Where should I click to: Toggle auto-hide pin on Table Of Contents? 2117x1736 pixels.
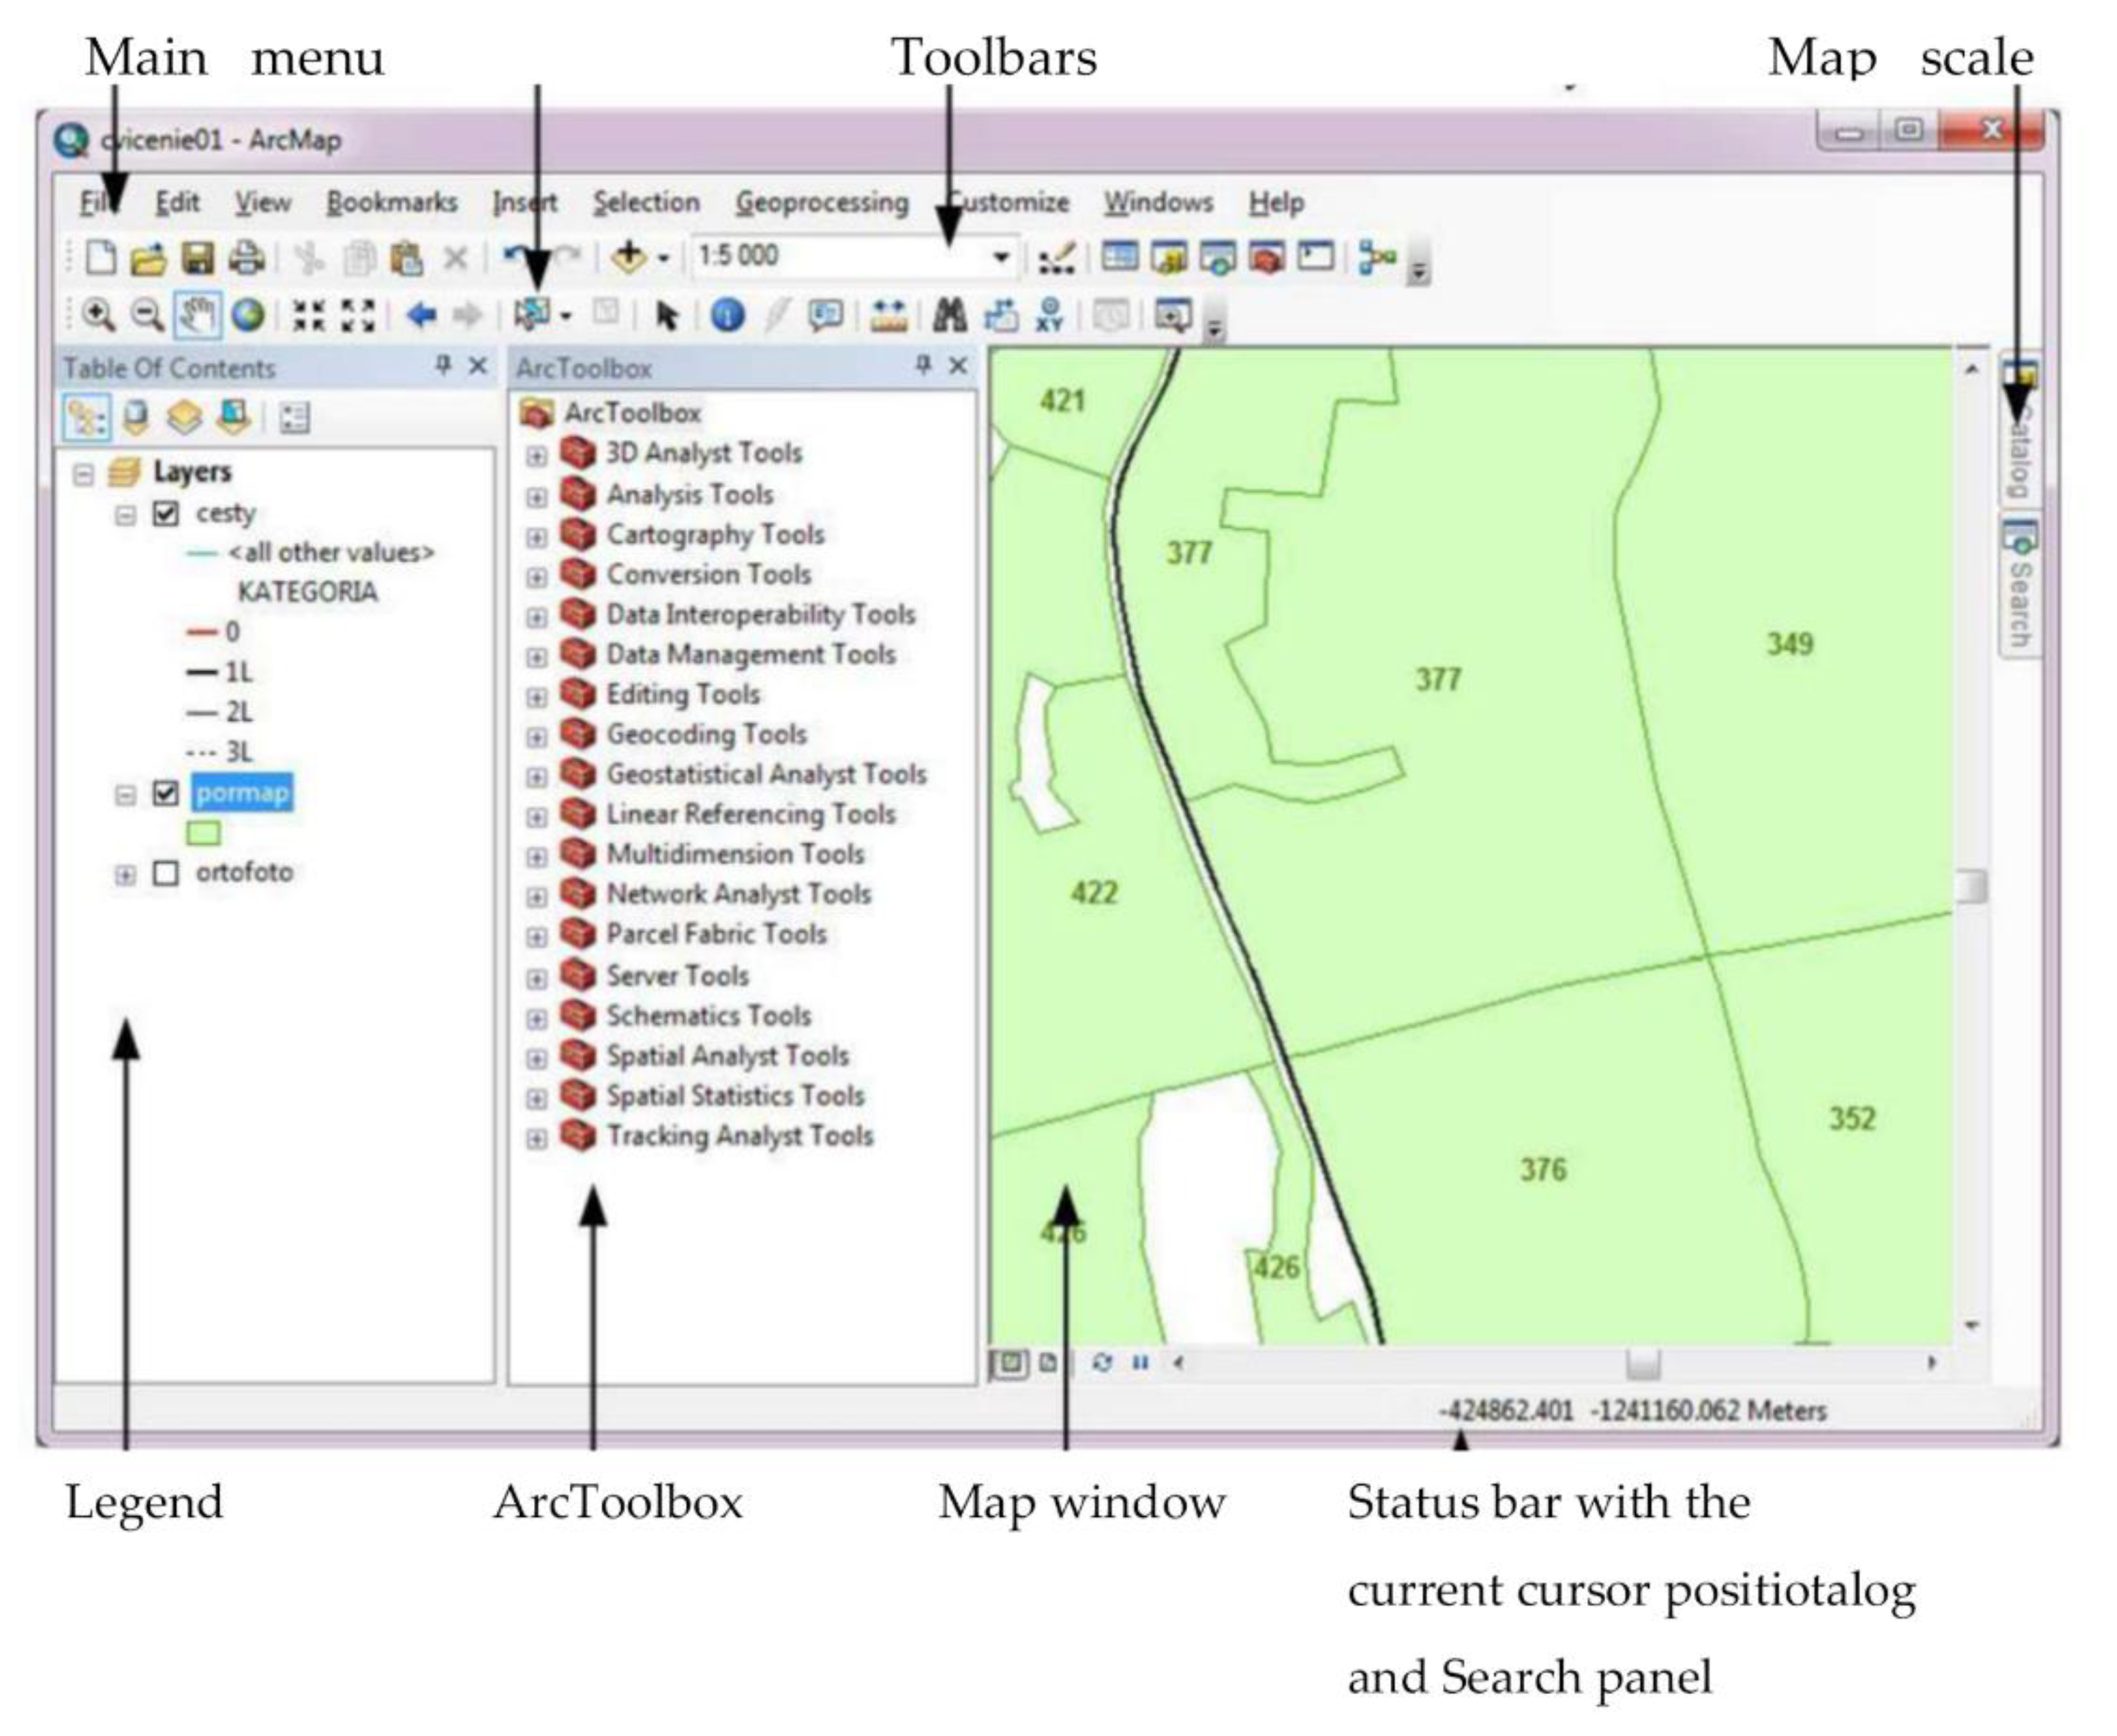tap(444, 366)
